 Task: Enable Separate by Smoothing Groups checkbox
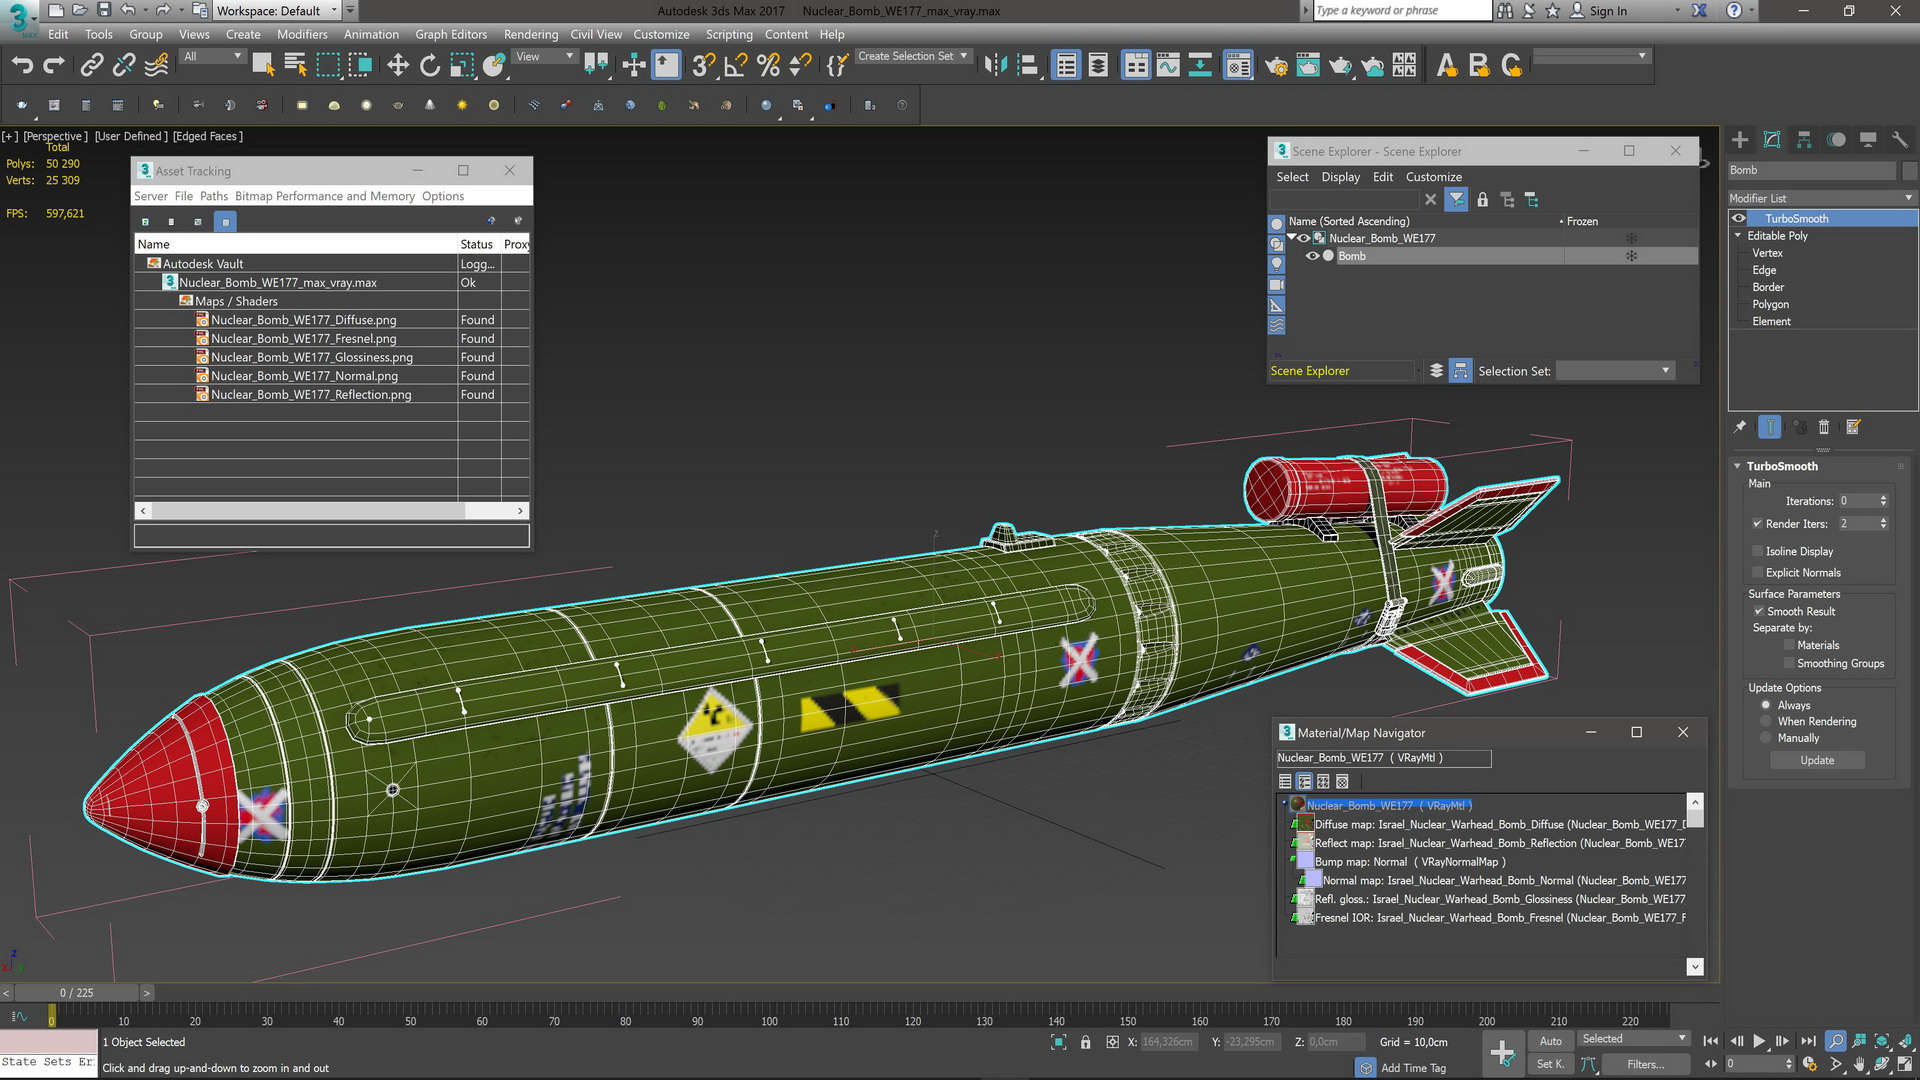pos(1789,664)
